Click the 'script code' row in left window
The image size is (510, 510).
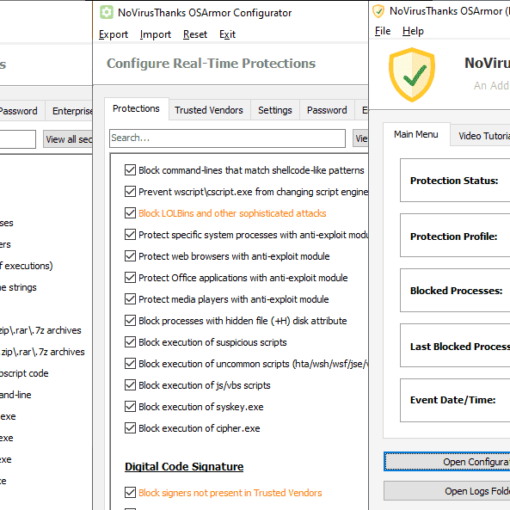tap(24, 373)
